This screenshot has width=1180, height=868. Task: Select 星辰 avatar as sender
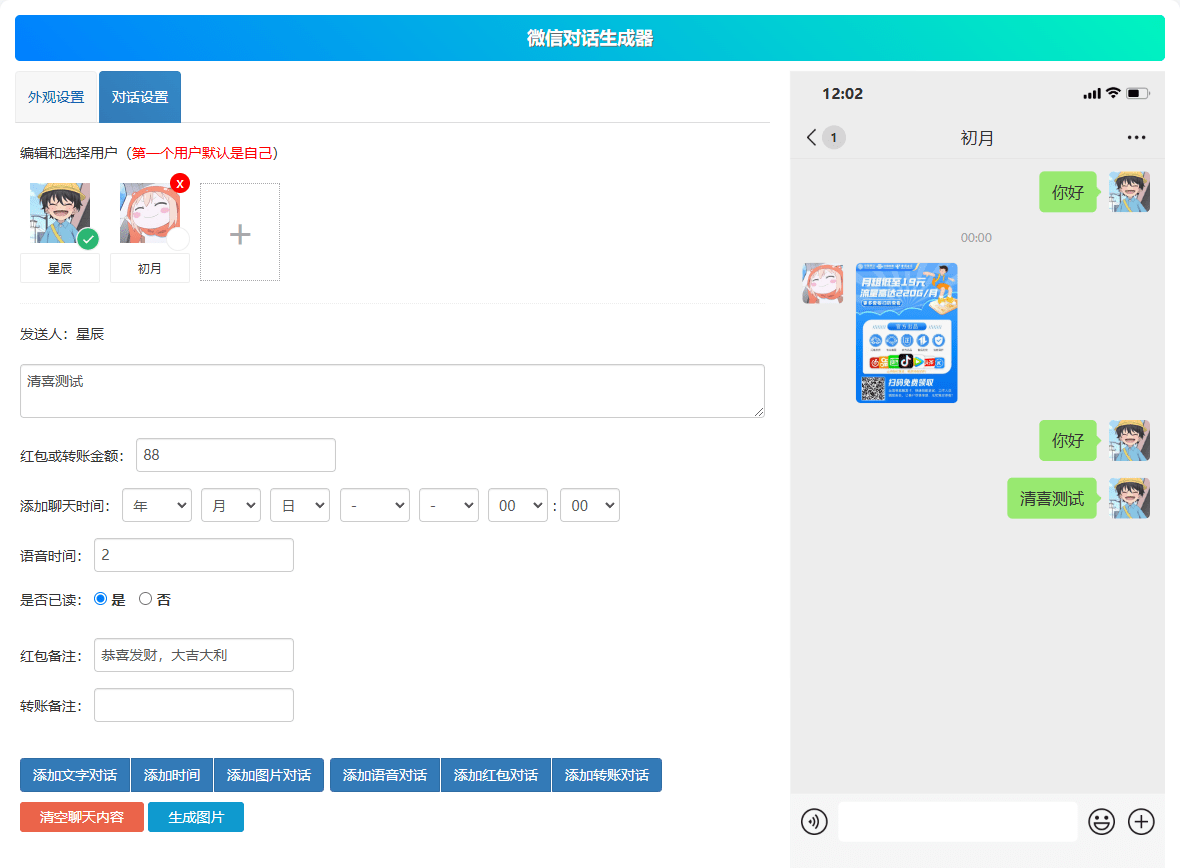(x=60, y=213)
